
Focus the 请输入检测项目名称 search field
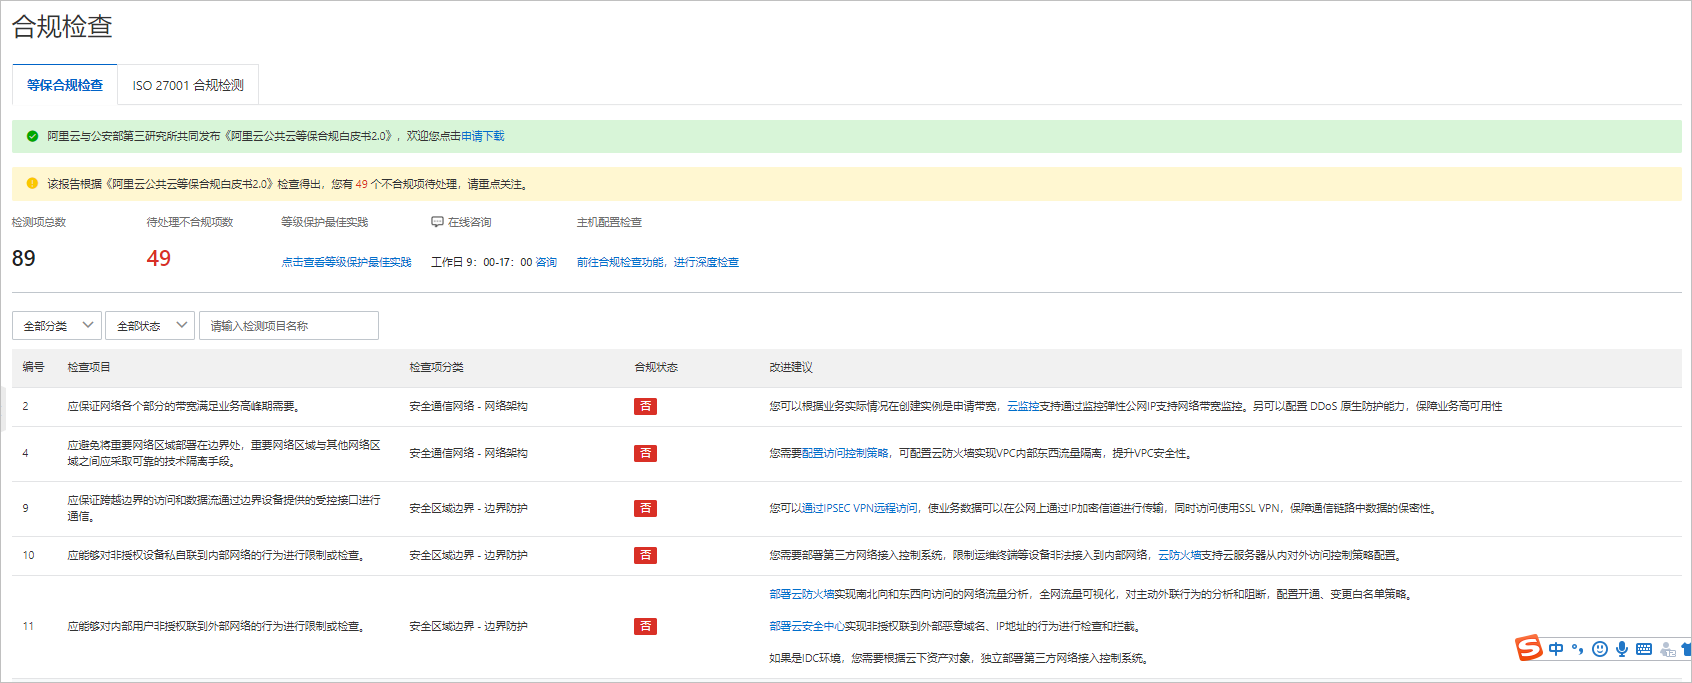tap(289, 325)
